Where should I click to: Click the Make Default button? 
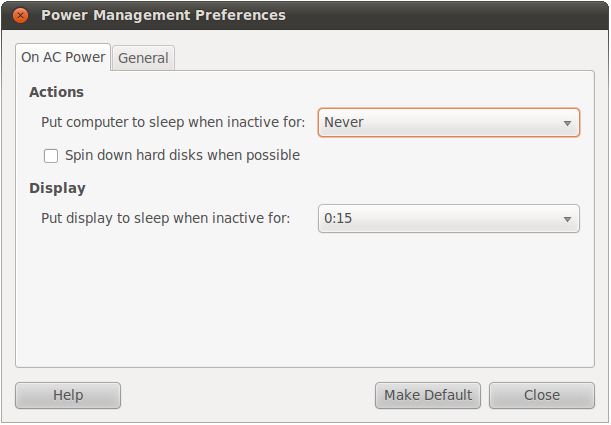(x=428, y=395)
